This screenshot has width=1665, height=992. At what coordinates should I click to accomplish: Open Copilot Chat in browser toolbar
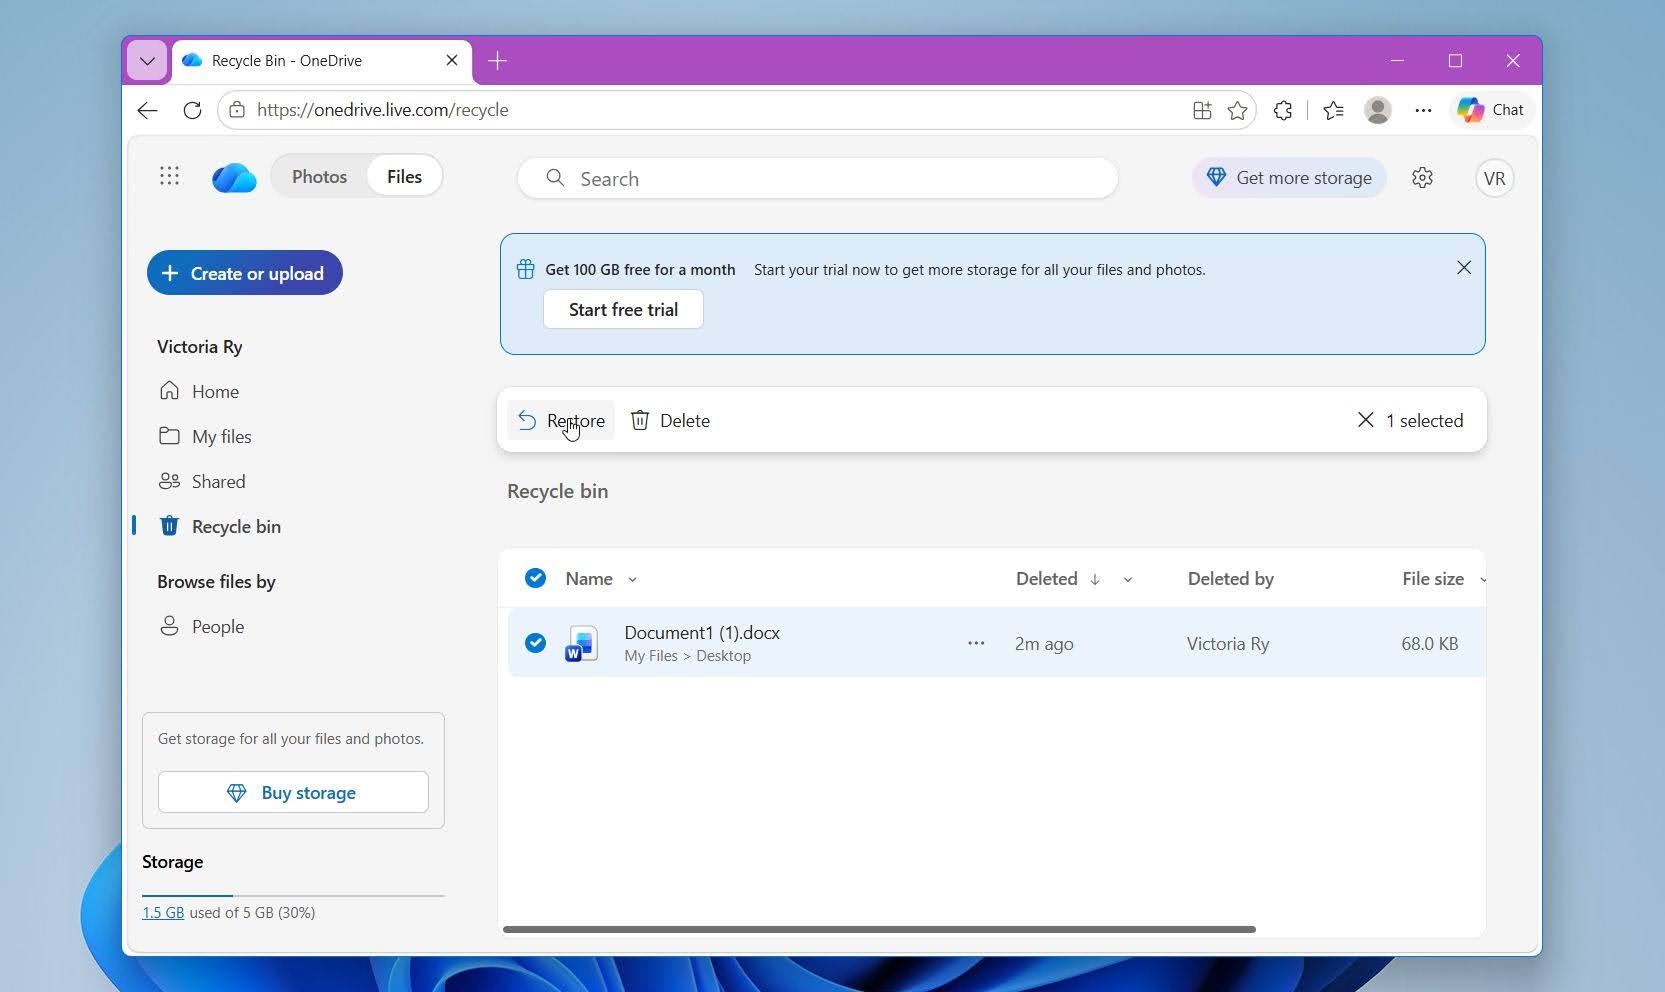tap(1490, 110)
